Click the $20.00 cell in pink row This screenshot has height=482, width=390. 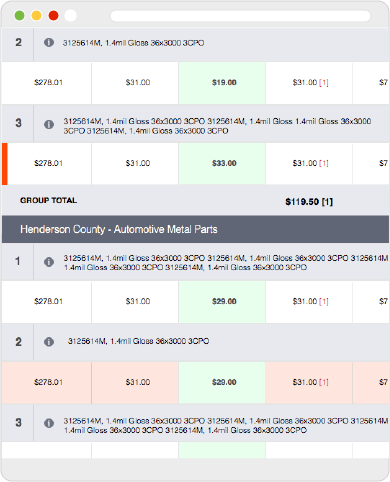coord(222,382)
